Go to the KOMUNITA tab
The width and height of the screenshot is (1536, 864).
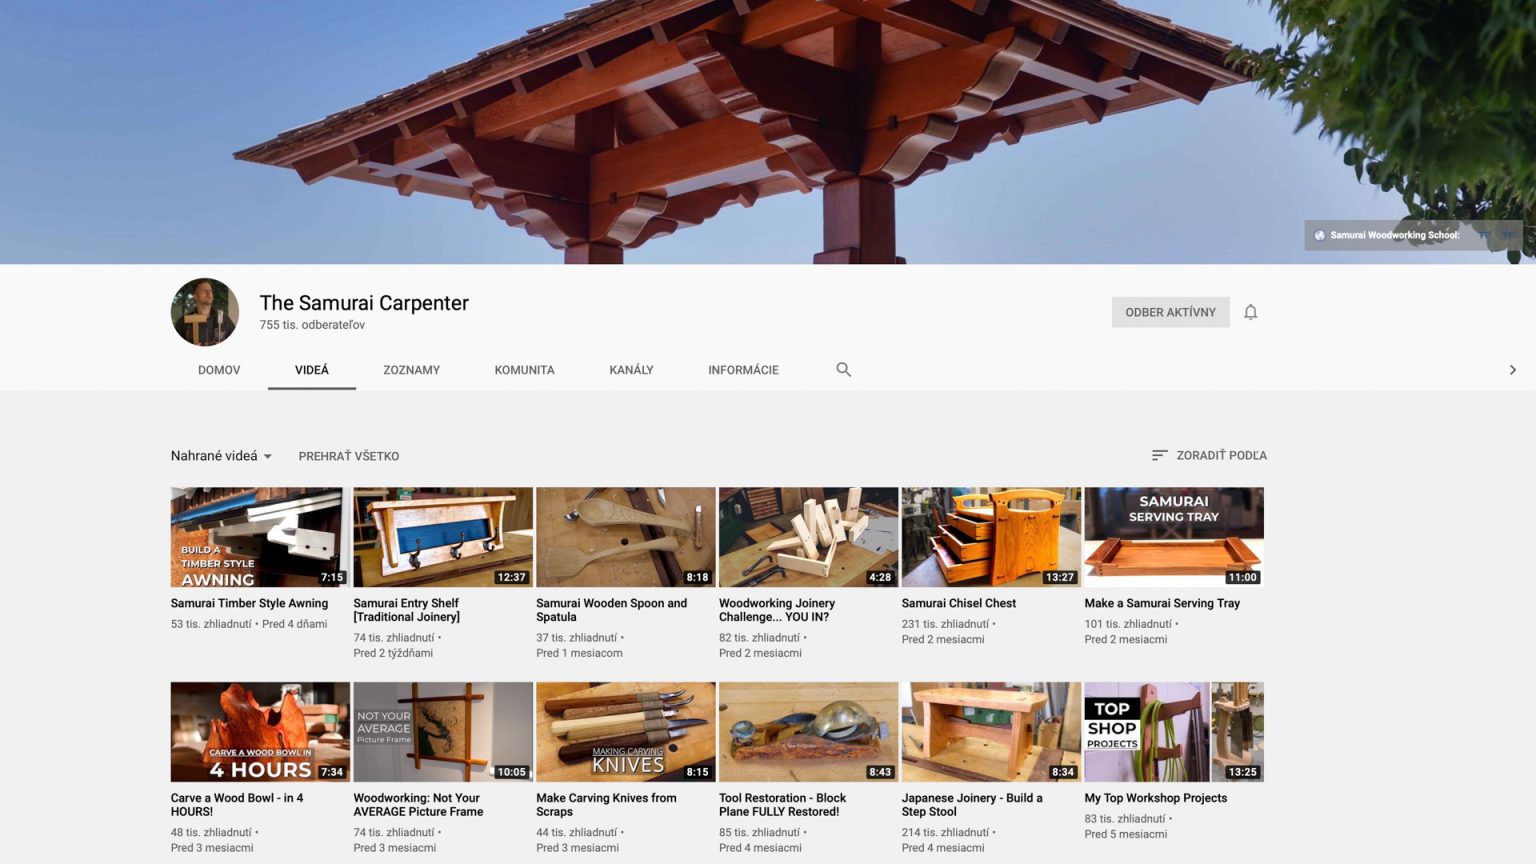(524, 370)
